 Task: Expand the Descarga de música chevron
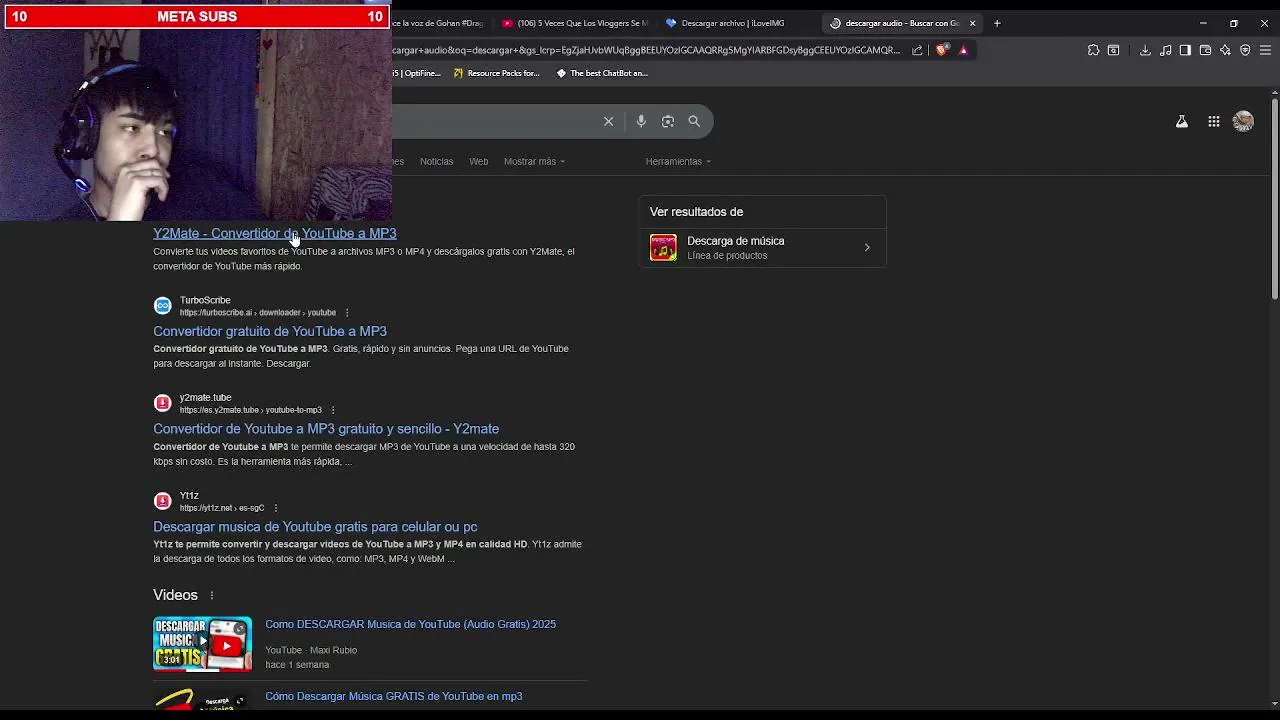click(867, 247)
